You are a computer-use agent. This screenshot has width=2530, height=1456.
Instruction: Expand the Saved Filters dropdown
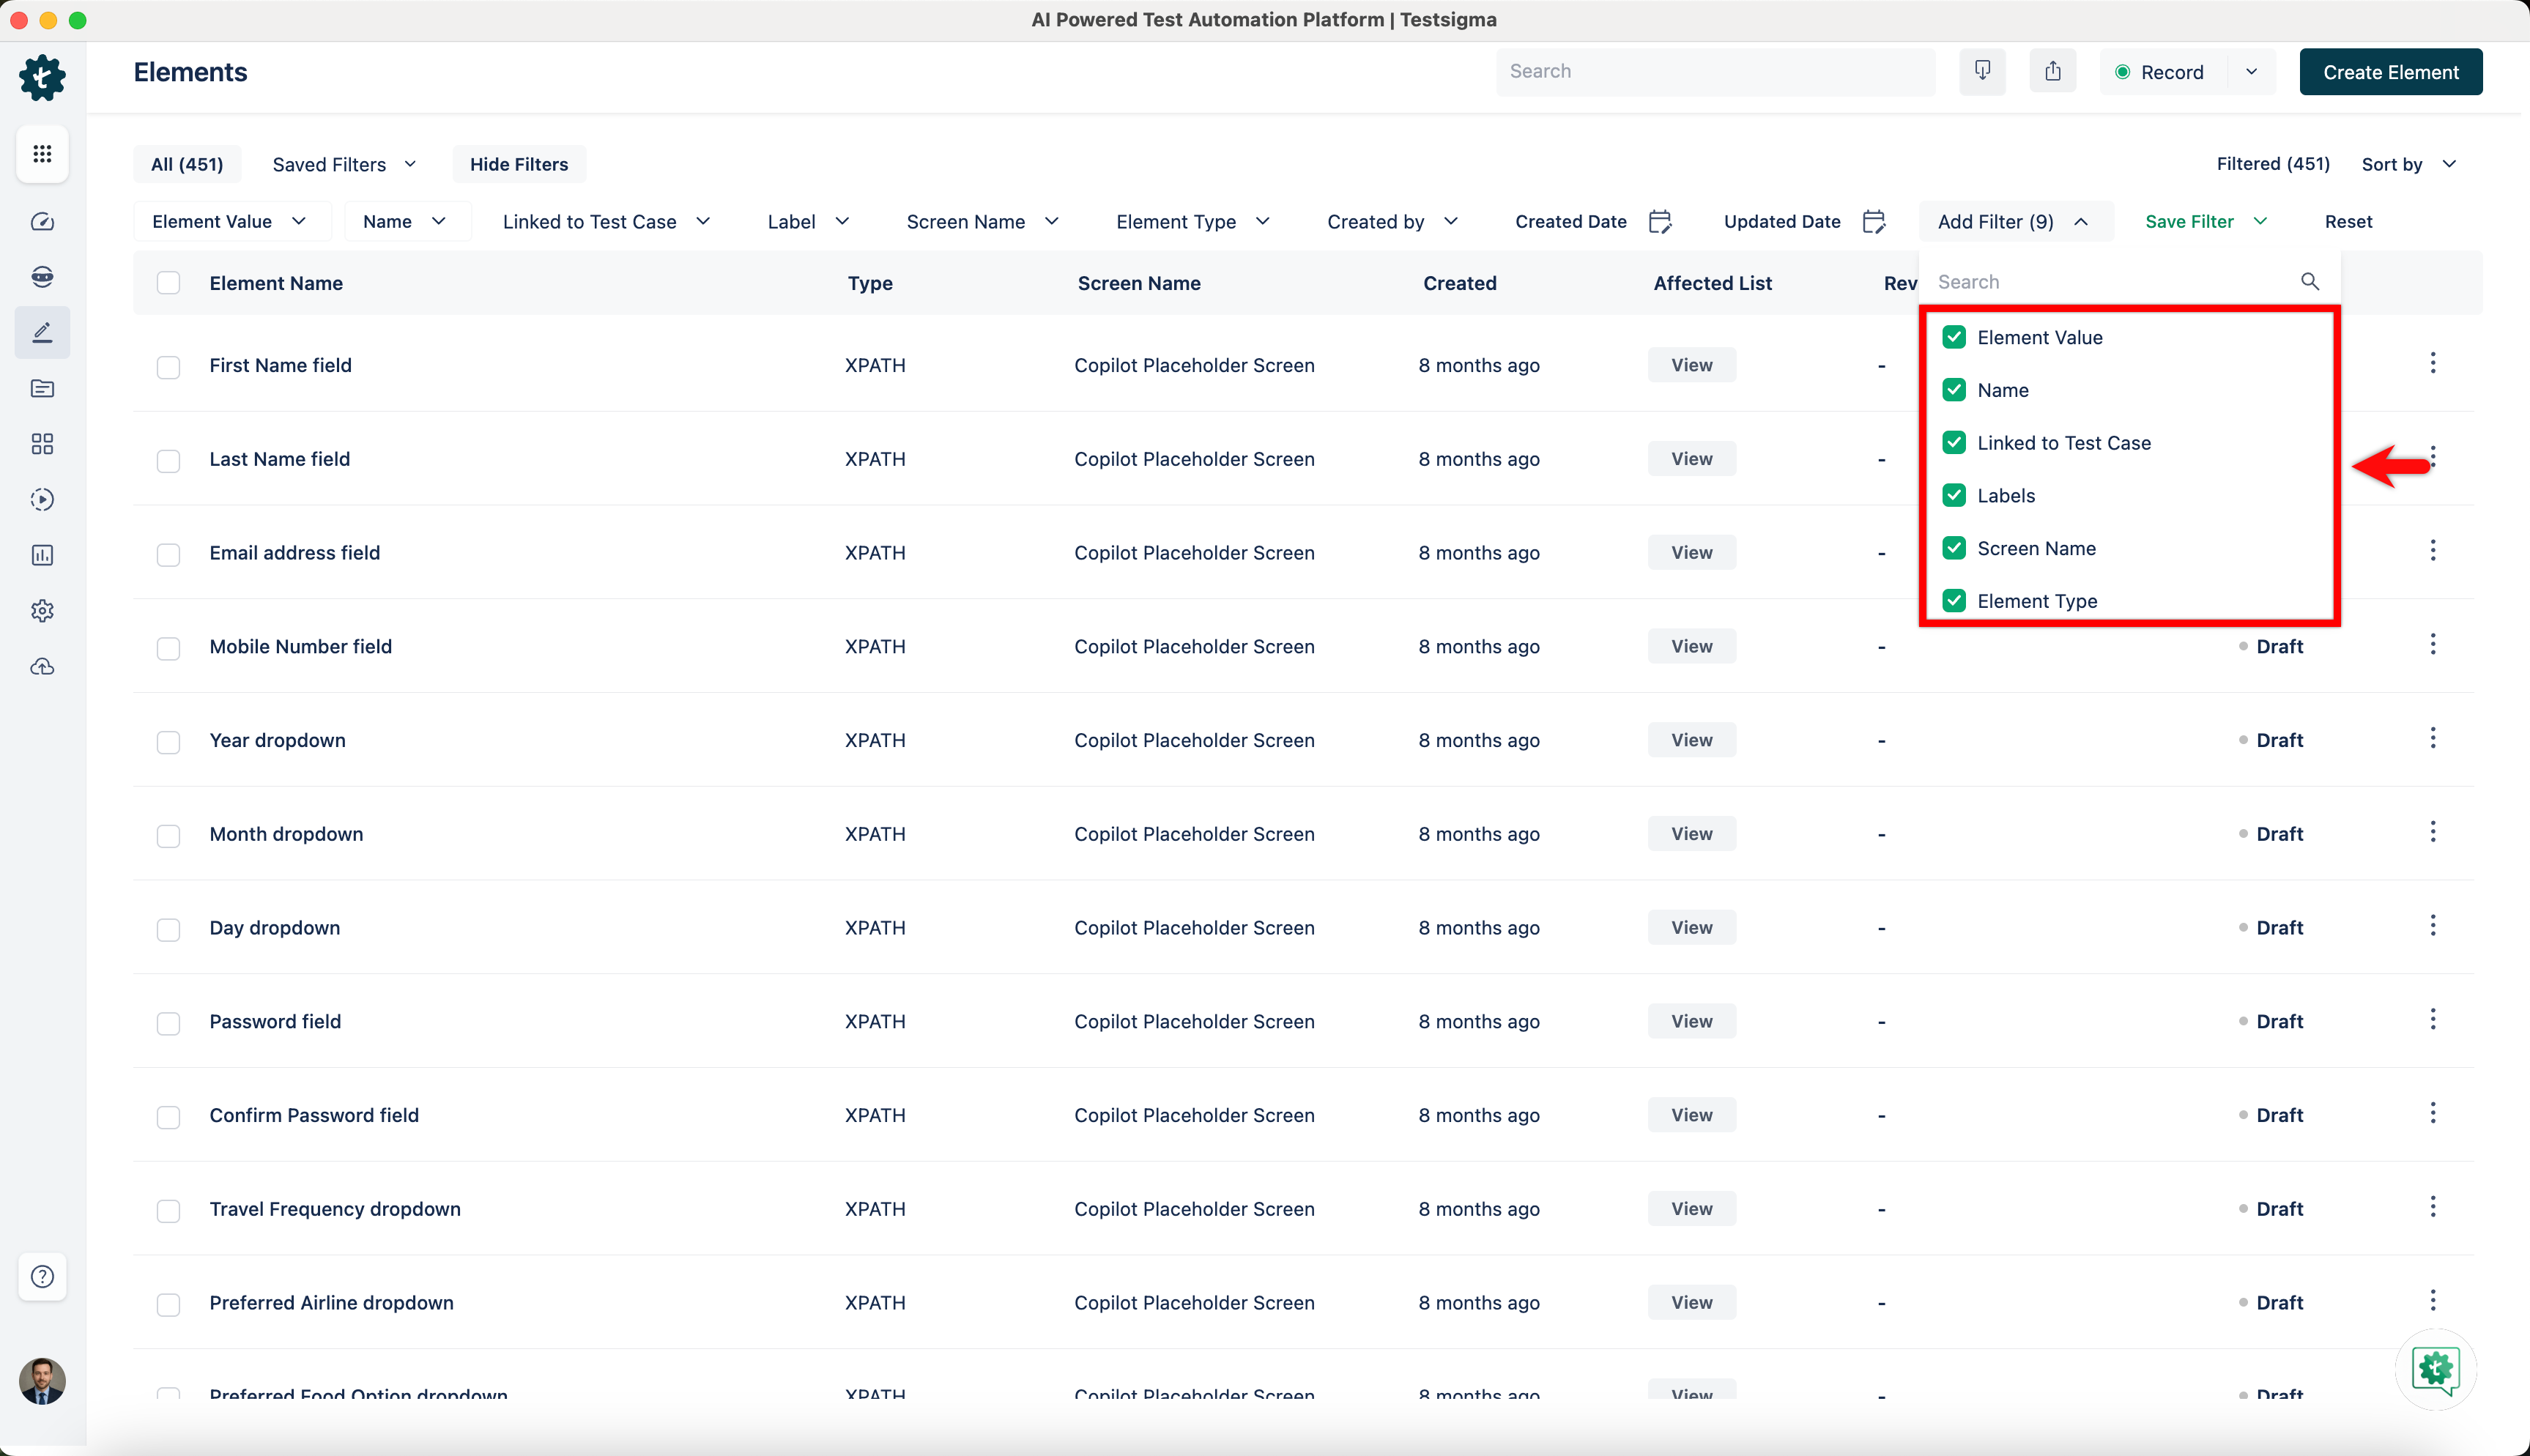coord(344,164)
